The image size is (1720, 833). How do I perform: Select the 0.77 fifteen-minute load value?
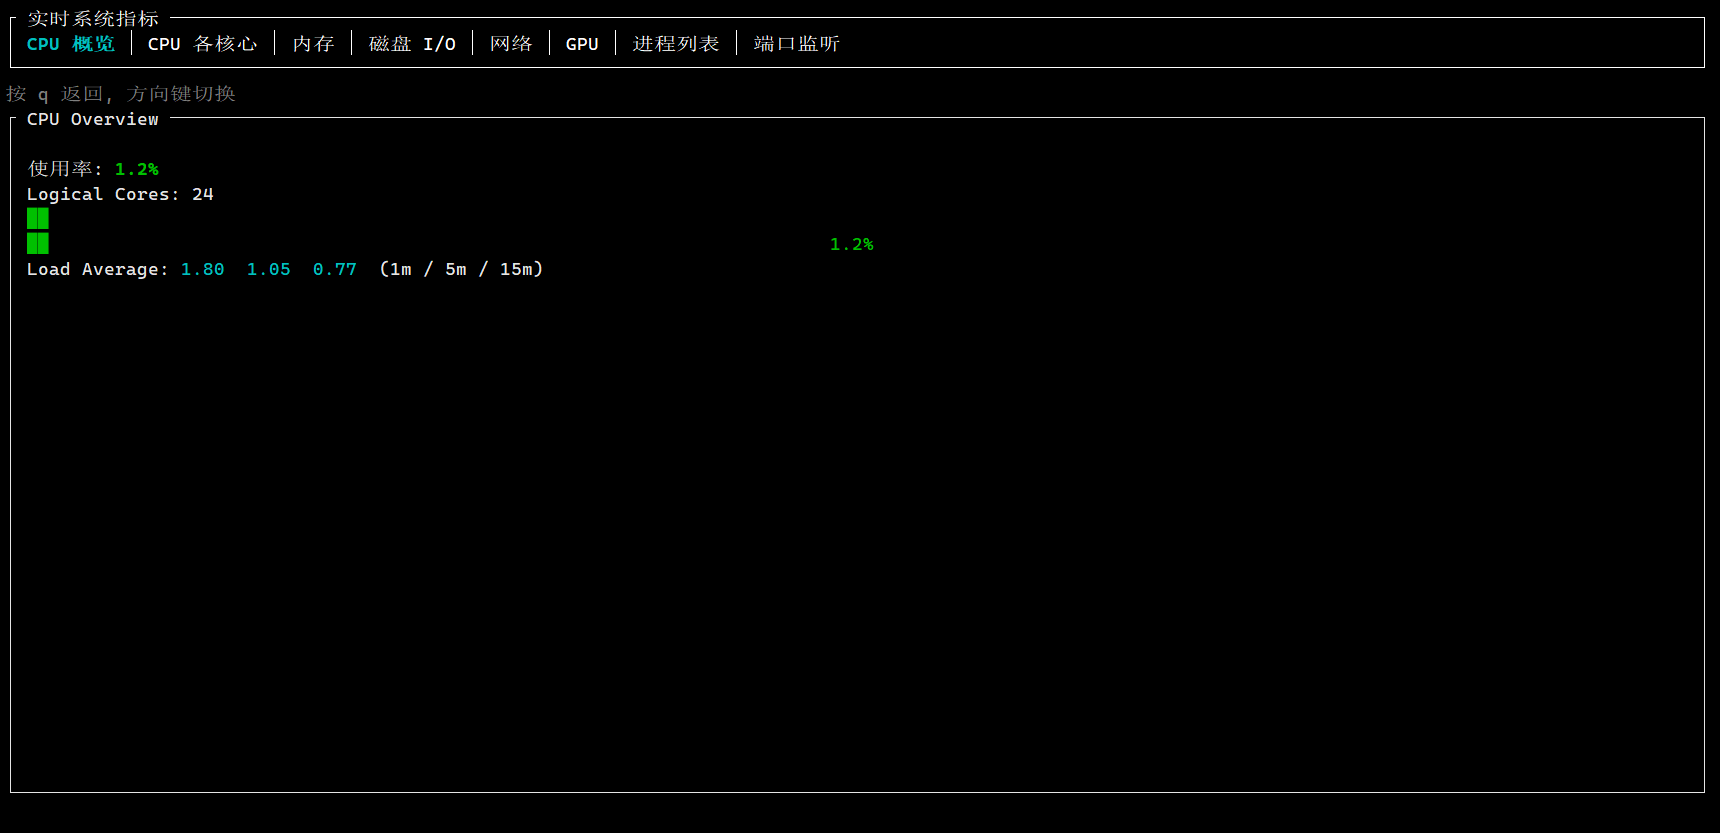click(x=334, y=269)
